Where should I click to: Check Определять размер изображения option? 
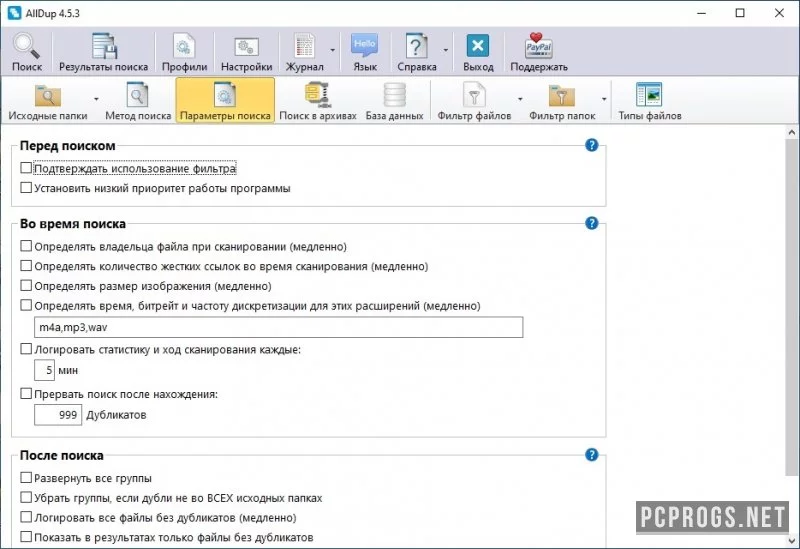coord(26,286)
